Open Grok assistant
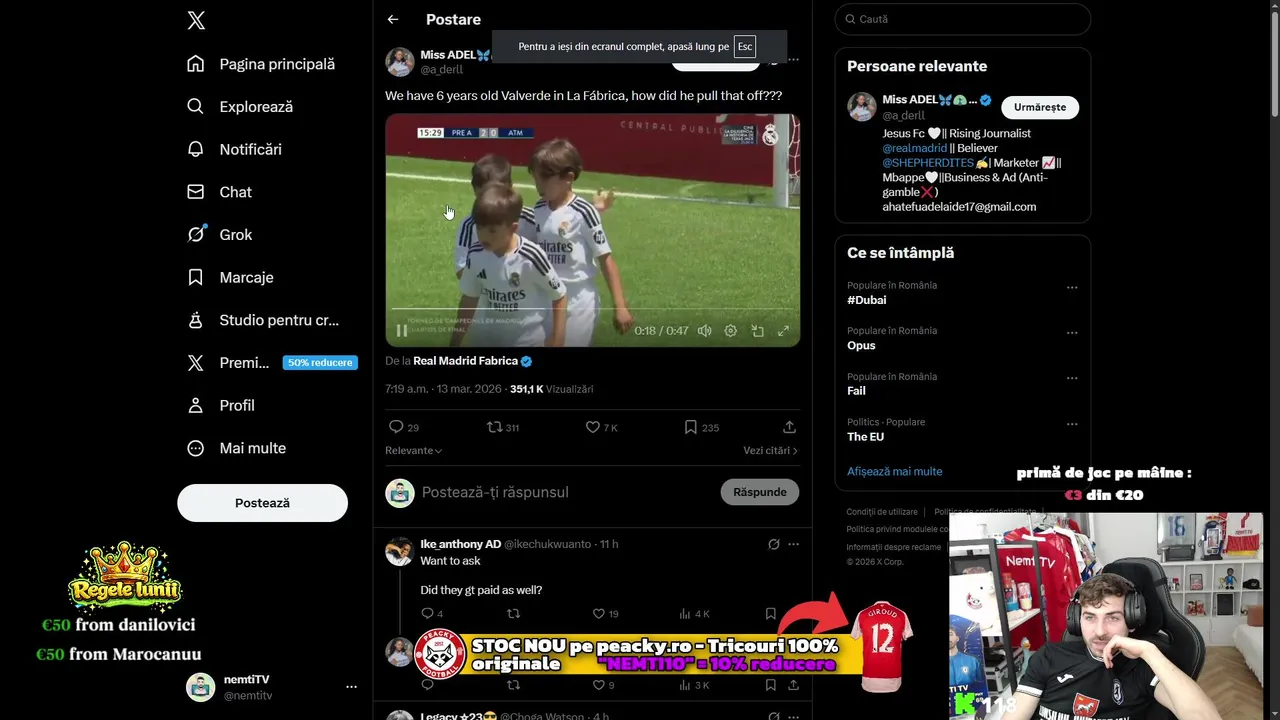 click(x=220, y=235)
